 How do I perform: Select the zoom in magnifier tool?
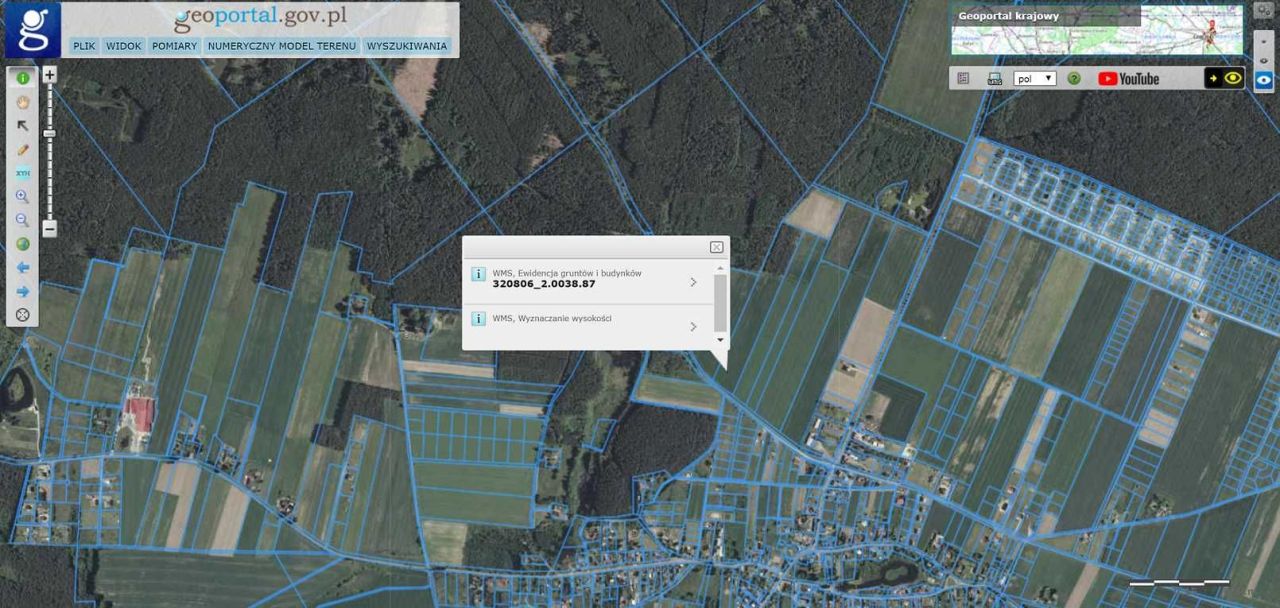click(22, 197)
